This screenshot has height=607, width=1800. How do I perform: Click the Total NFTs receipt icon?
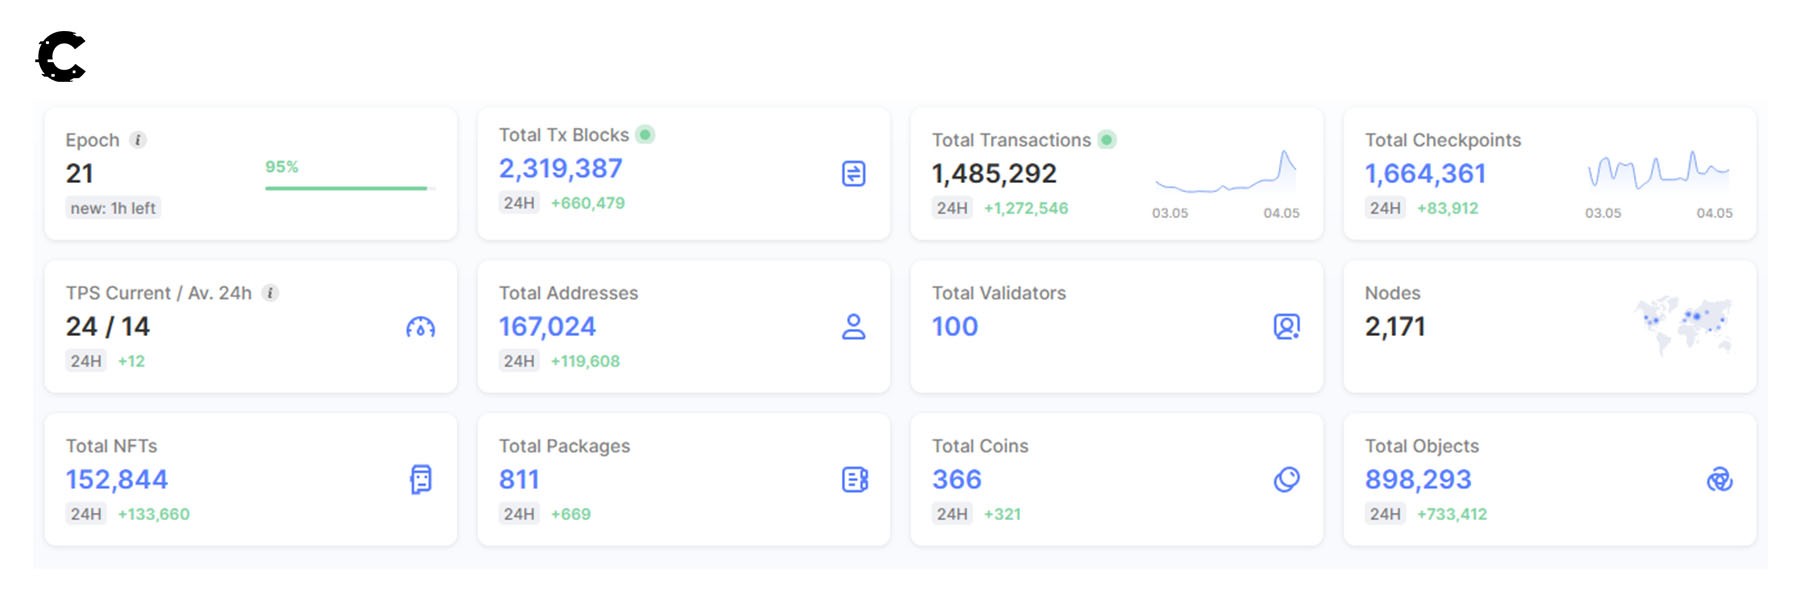coord(421,480)
